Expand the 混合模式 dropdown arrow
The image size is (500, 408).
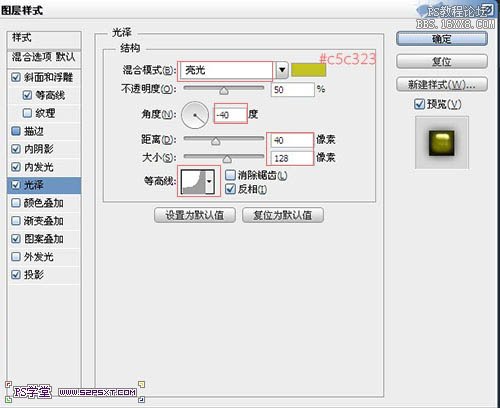(282, 70)
